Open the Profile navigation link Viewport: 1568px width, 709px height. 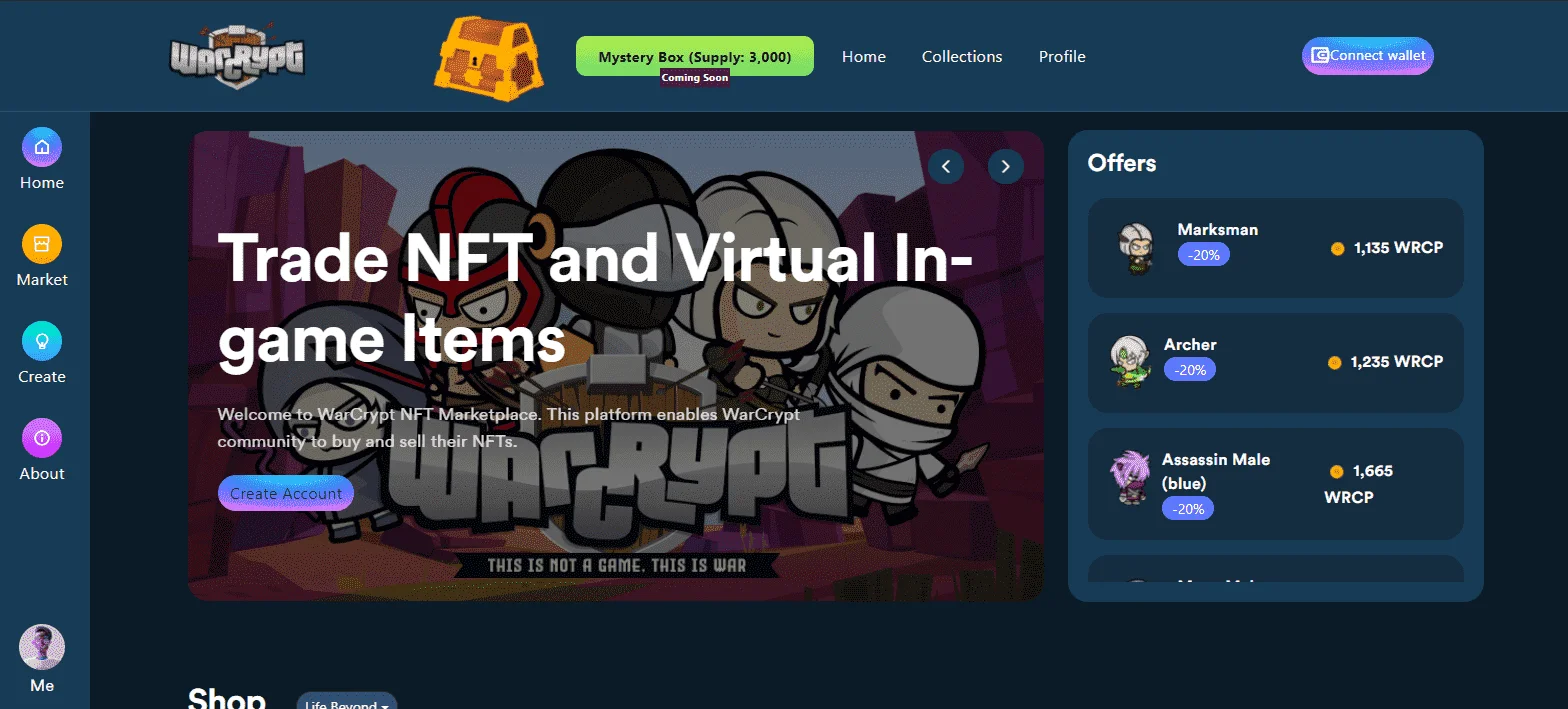[1062, 57]
